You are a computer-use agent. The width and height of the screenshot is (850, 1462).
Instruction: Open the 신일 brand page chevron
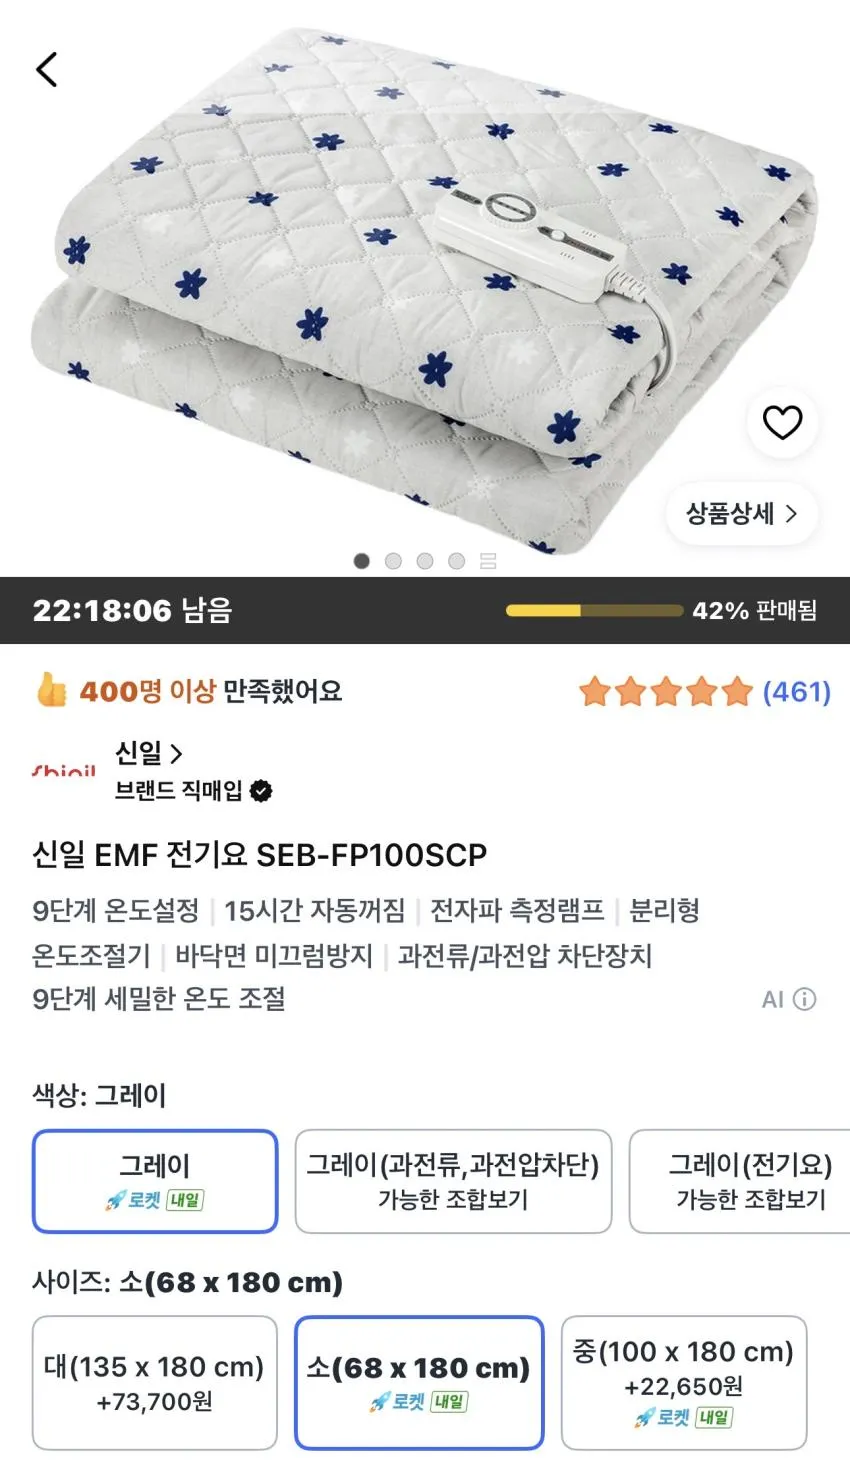pyautogui.click(x=176, y=753)
